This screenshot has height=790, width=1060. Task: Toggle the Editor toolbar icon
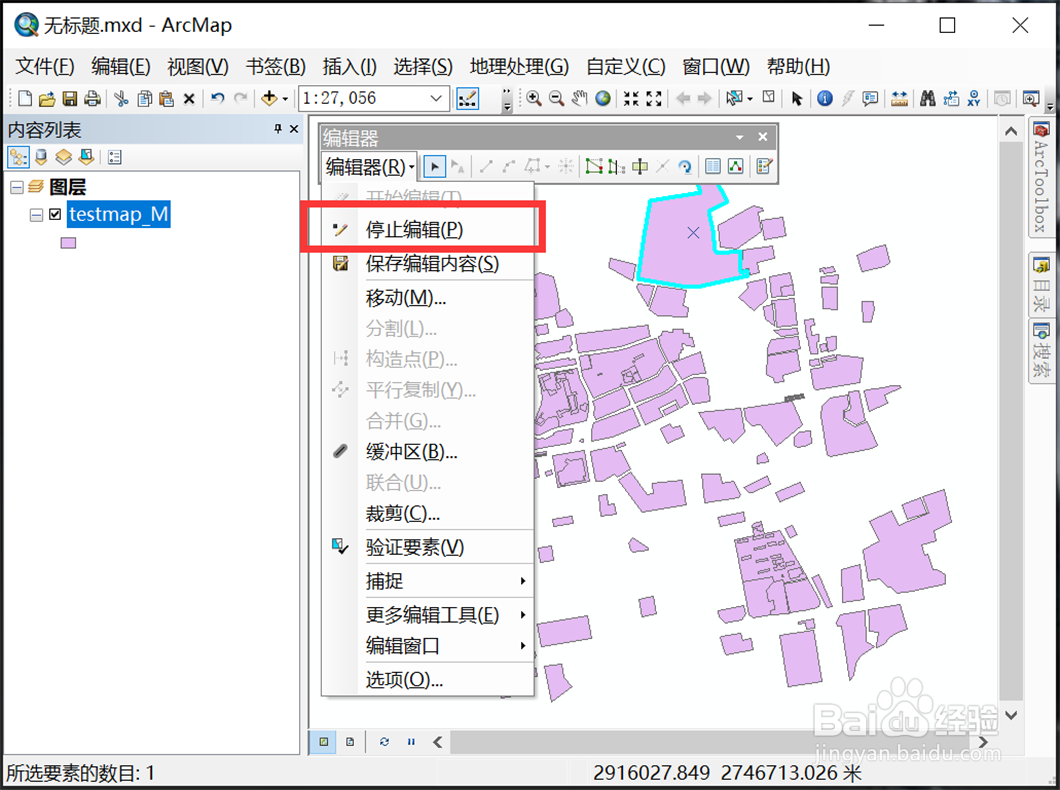coord(467,99)
